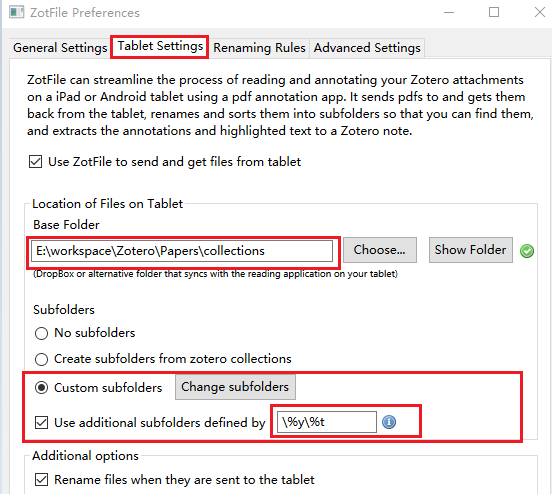
Task: Minimize the ZotFile Preferences window
Action: 448,12
